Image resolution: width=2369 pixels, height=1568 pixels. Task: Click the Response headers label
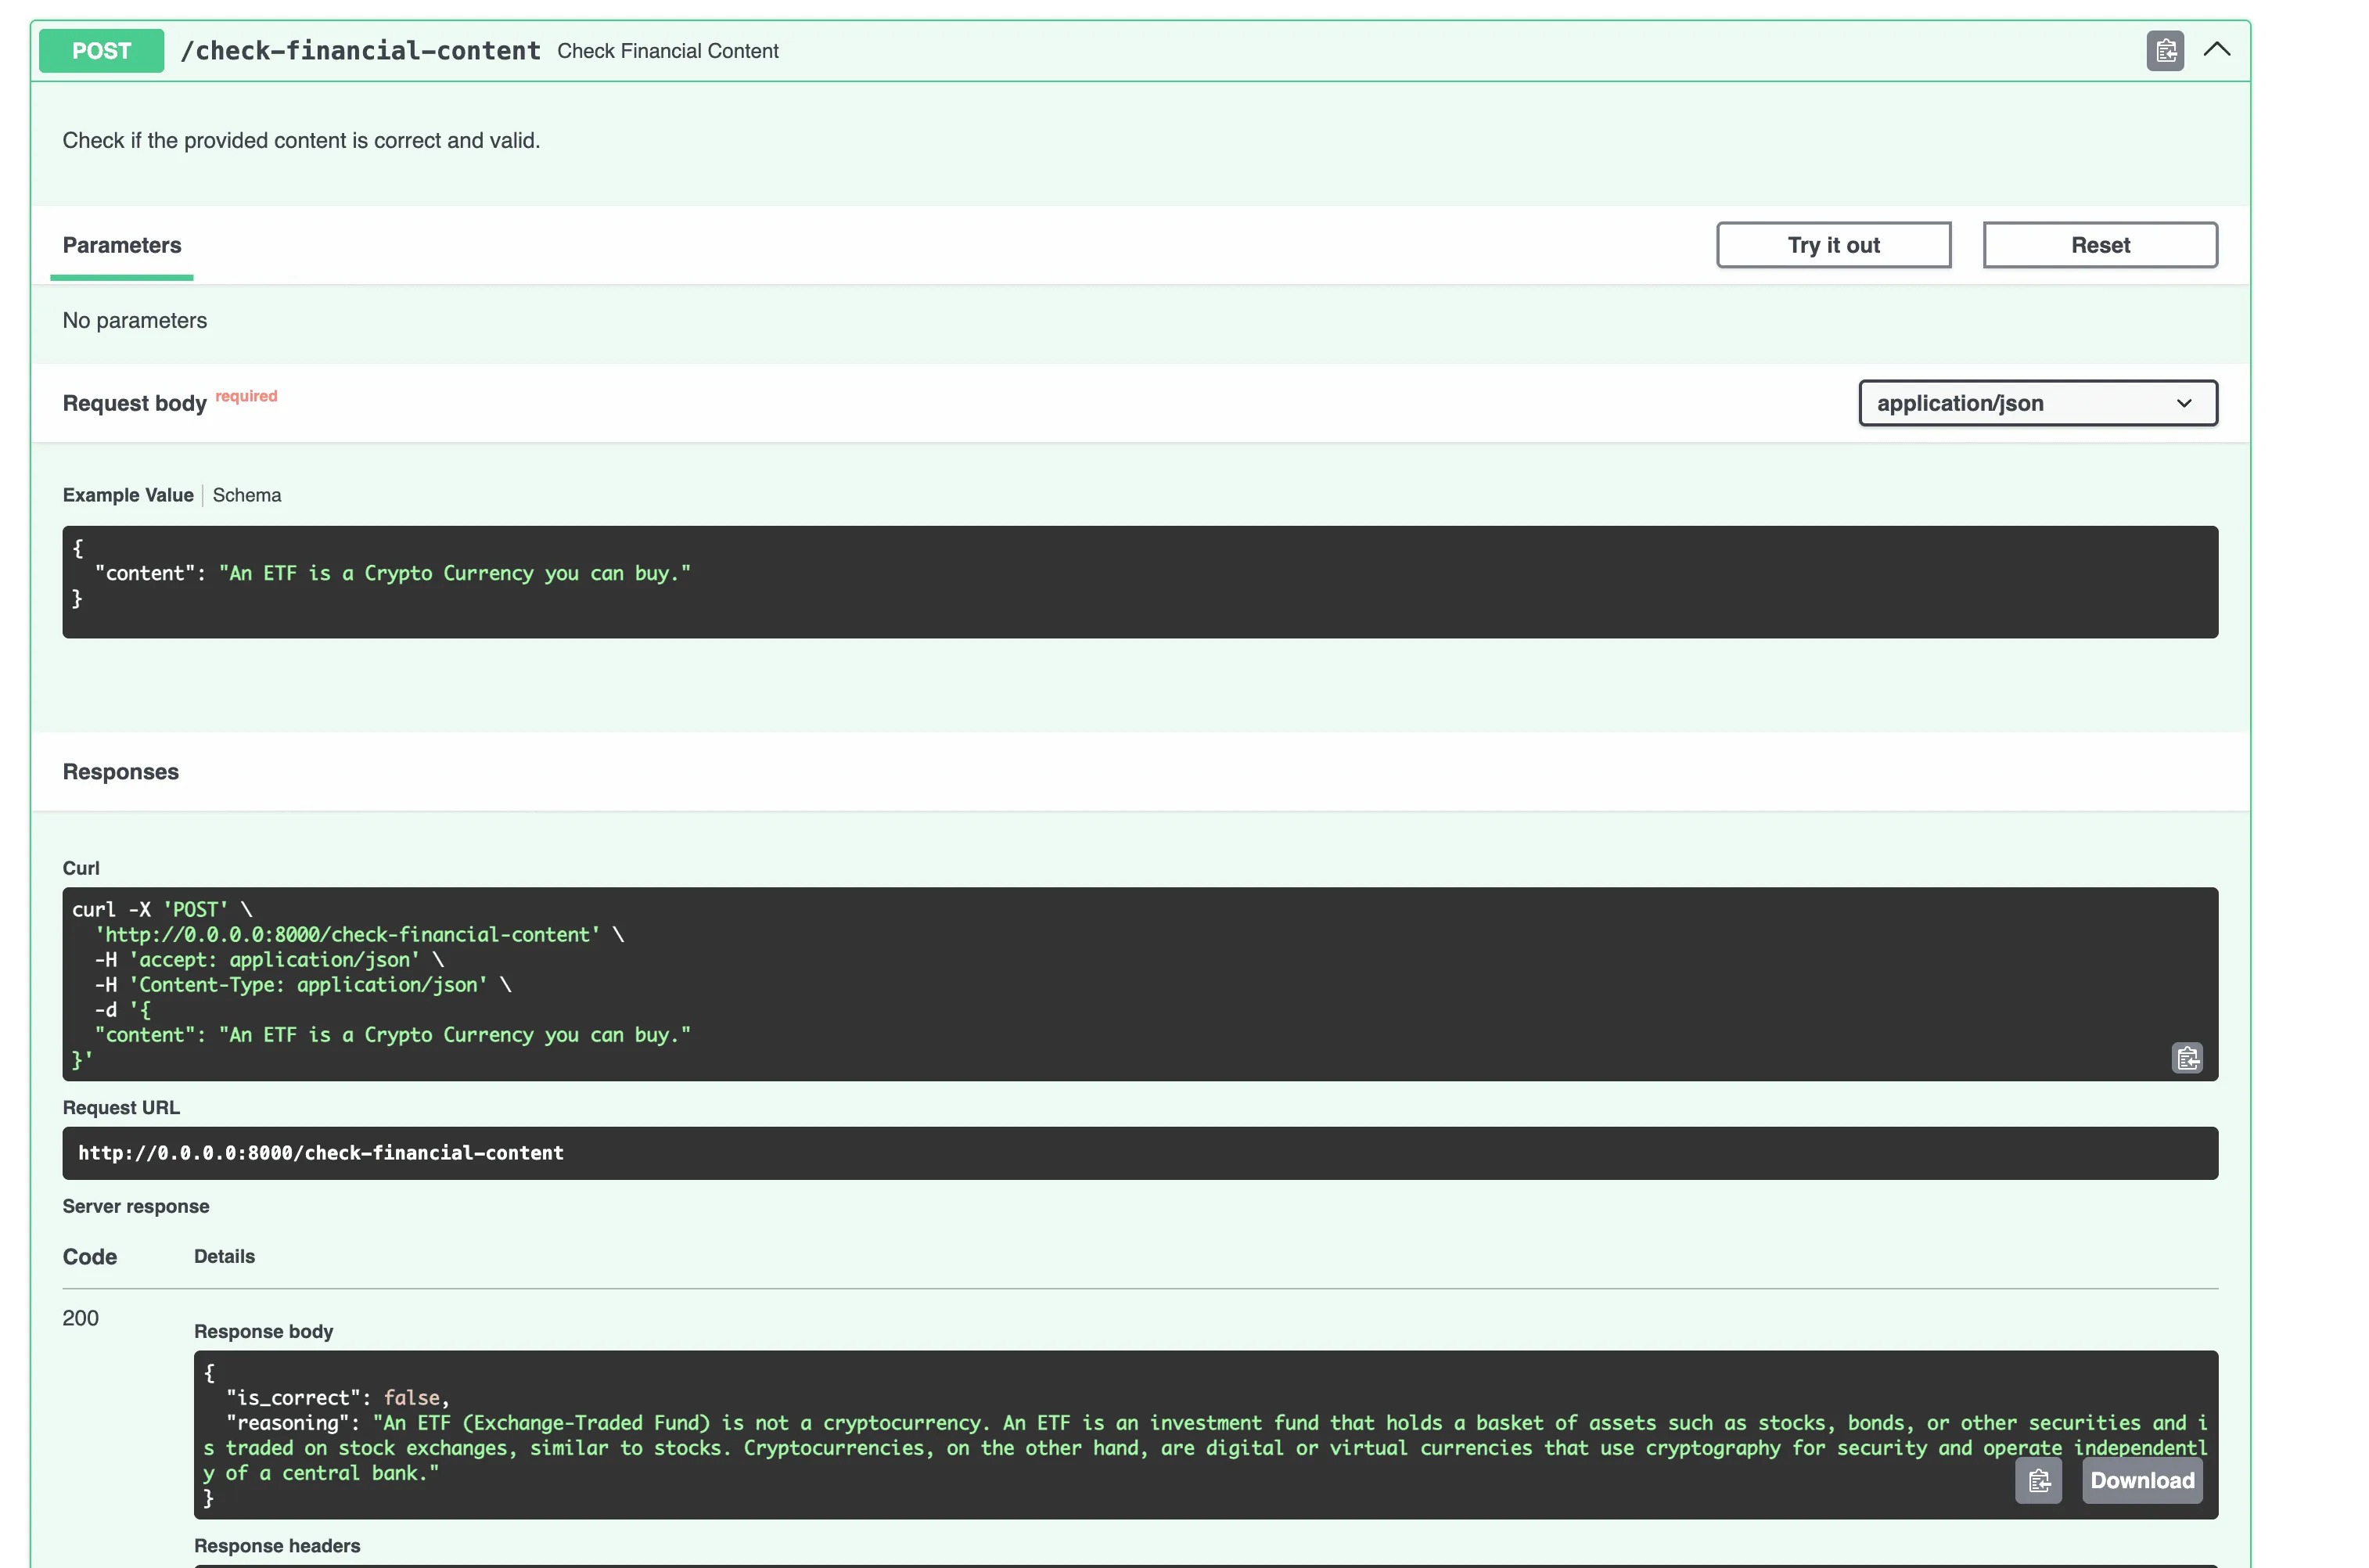click(x=277, y=1545)
